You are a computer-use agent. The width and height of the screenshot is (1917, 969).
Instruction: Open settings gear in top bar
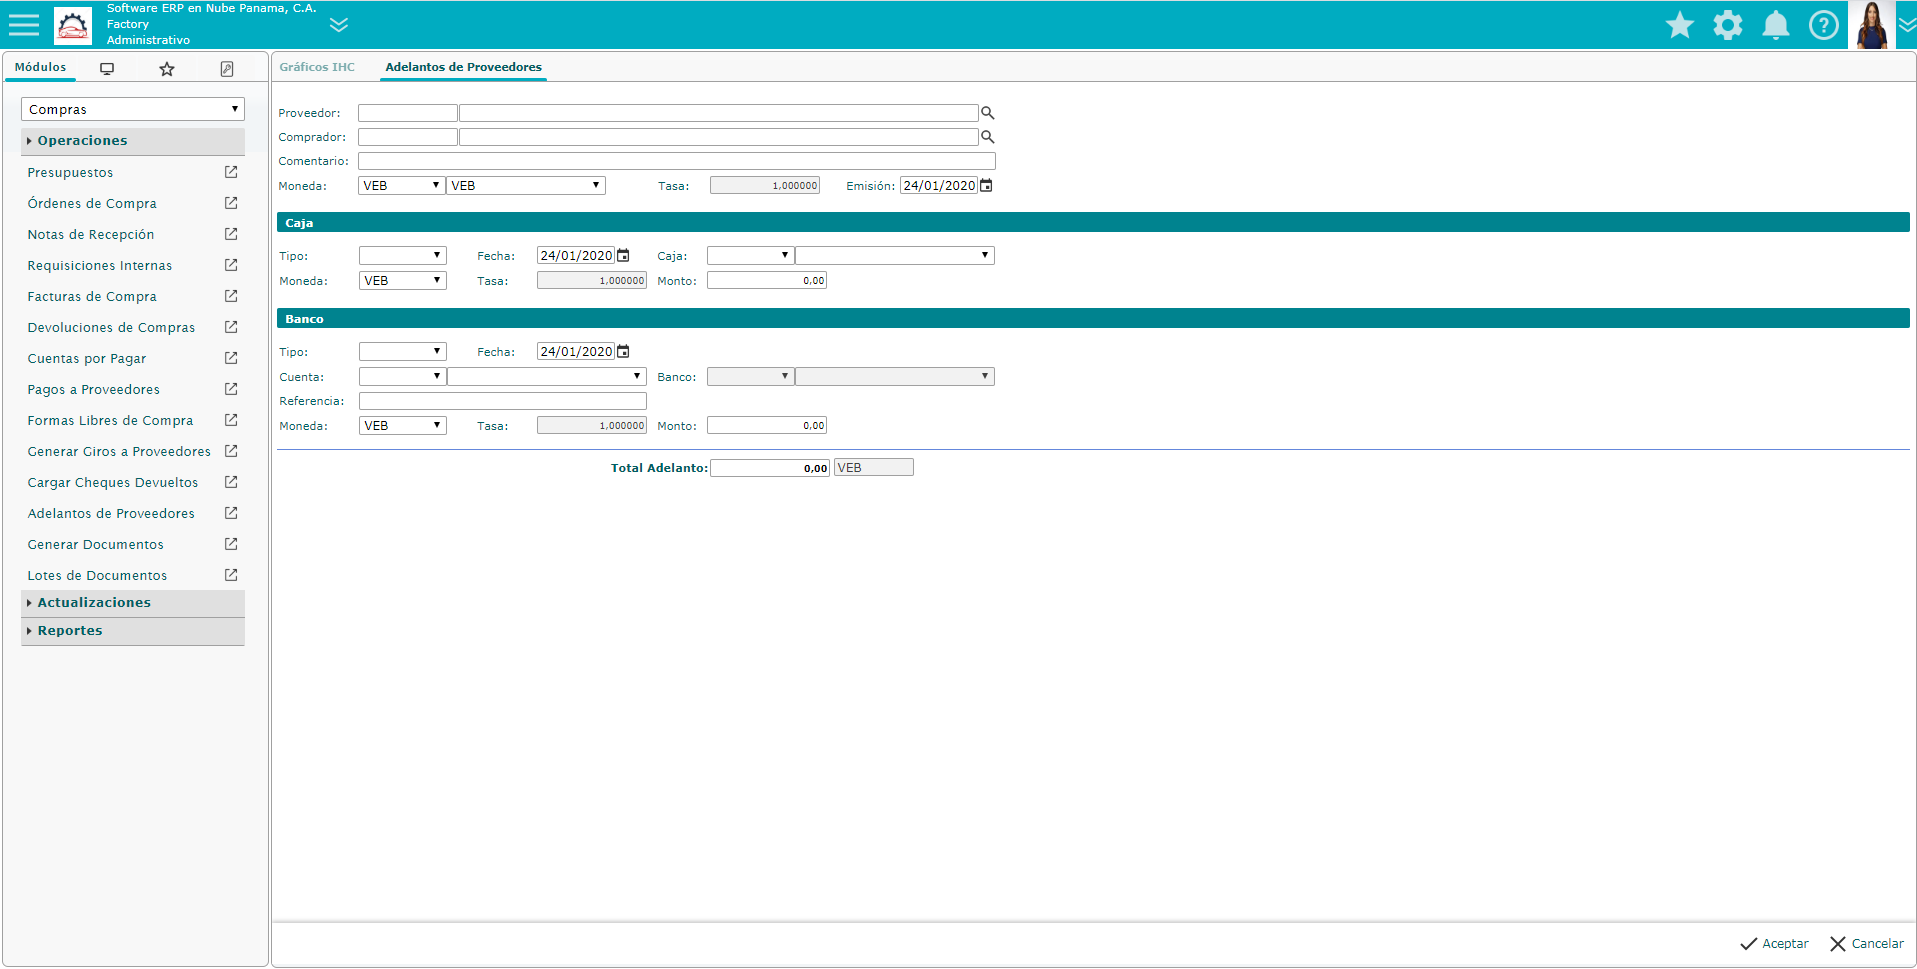coord(1727,25)
